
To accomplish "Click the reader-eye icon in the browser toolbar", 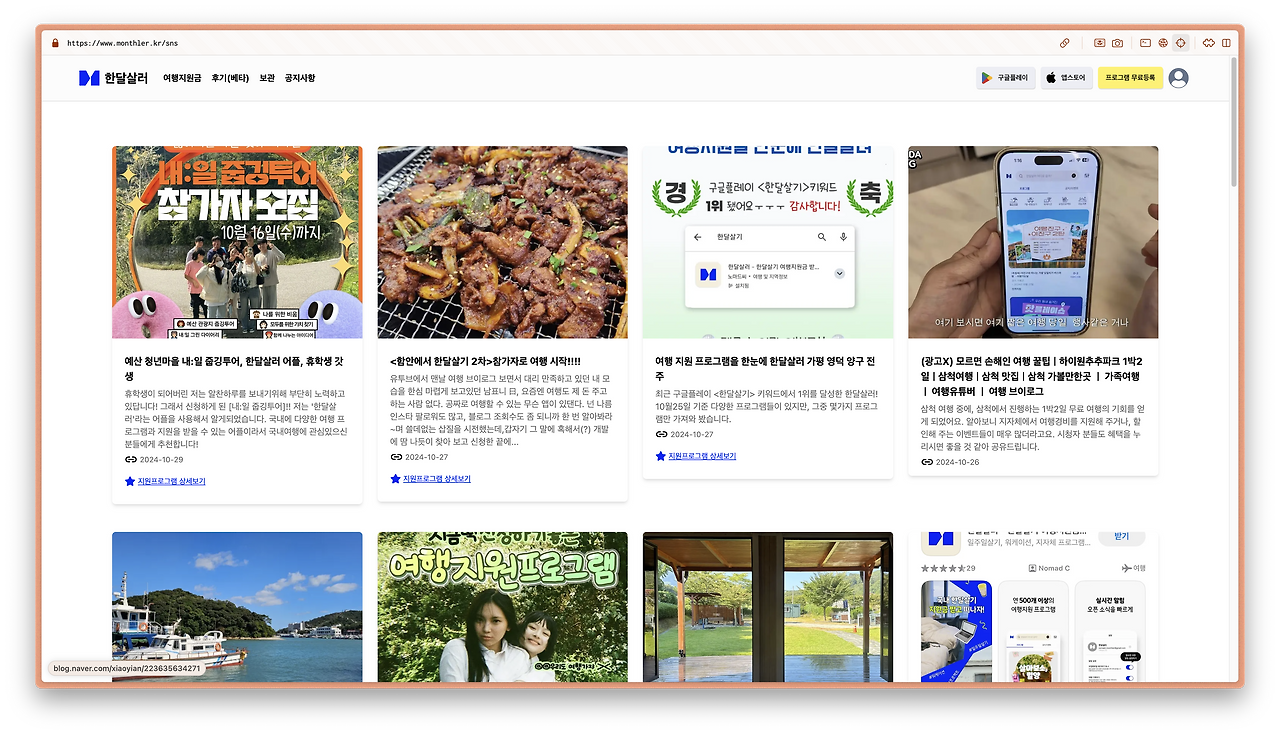I will pyautogui.click(x=1098, y=42).
